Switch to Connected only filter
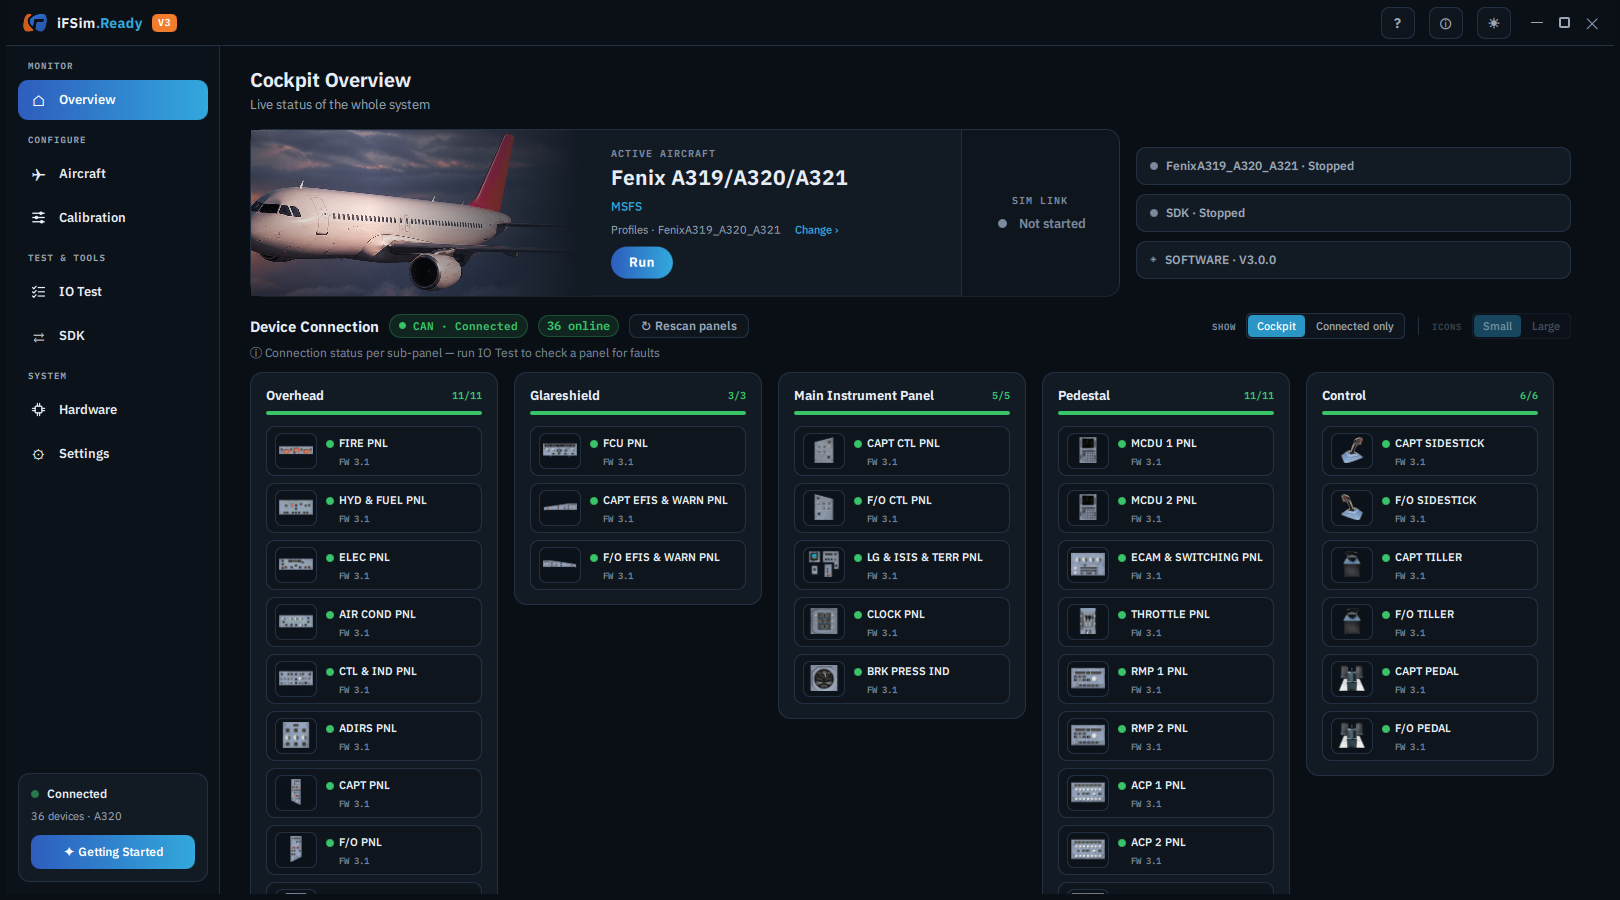Viewport: 1620px width, 900px height. coord(1354,326)
